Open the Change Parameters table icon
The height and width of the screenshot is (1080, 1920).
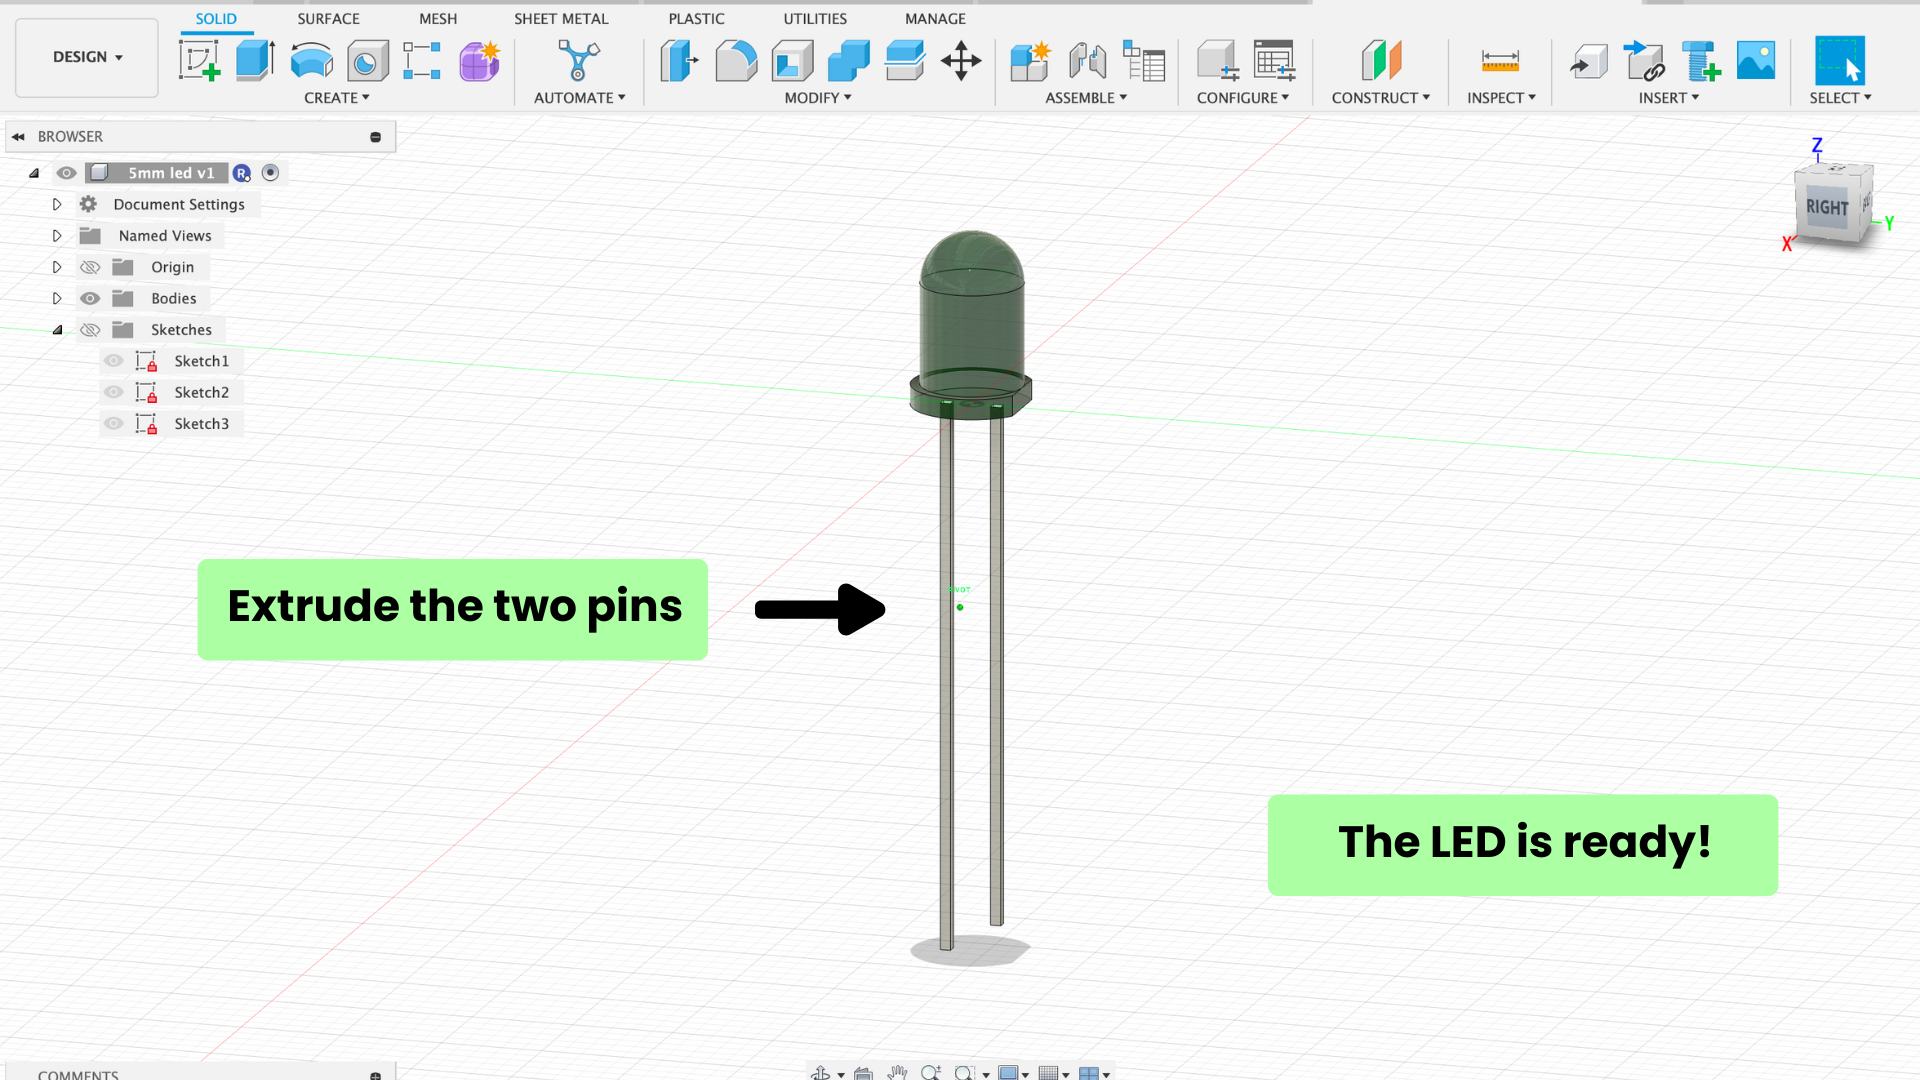point(1274,61)
